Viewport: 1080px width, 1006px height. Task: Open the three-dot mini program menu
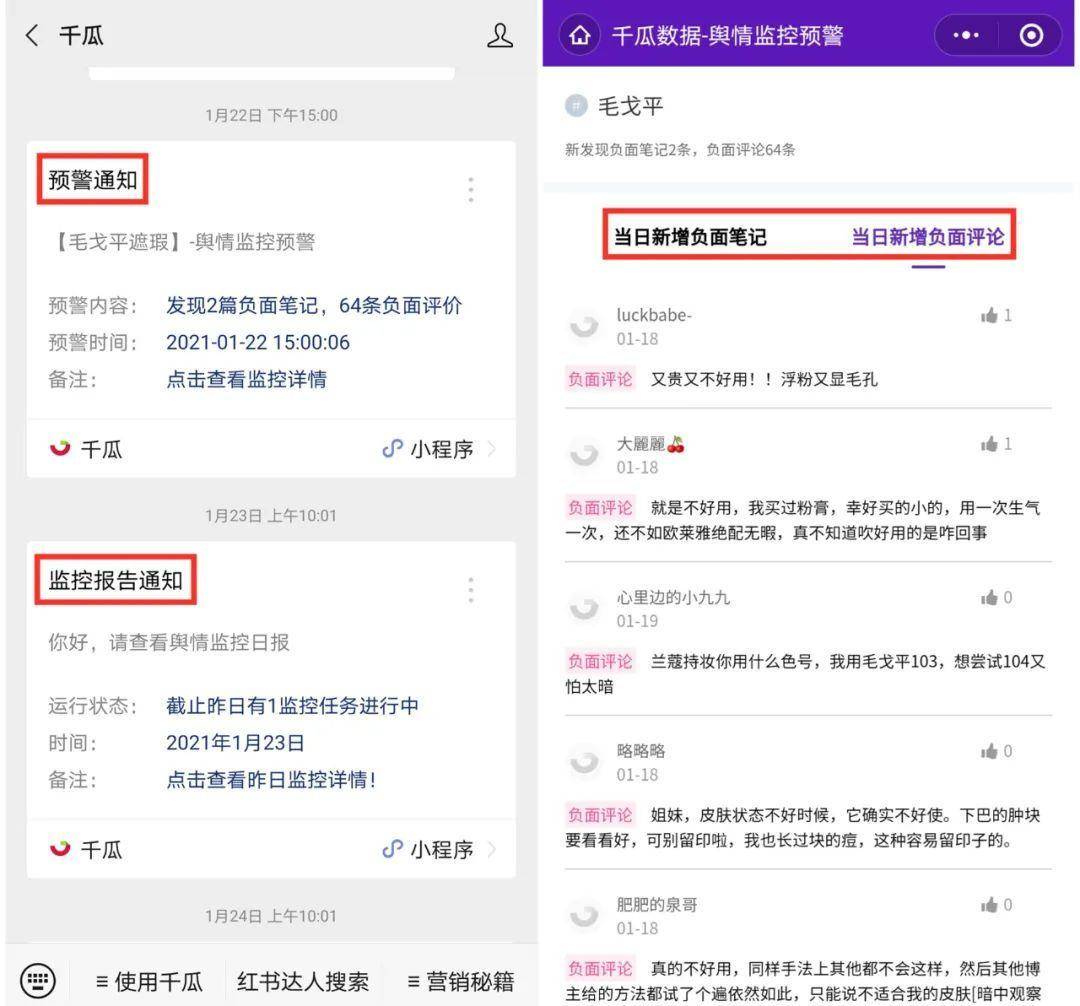(966, 35)
